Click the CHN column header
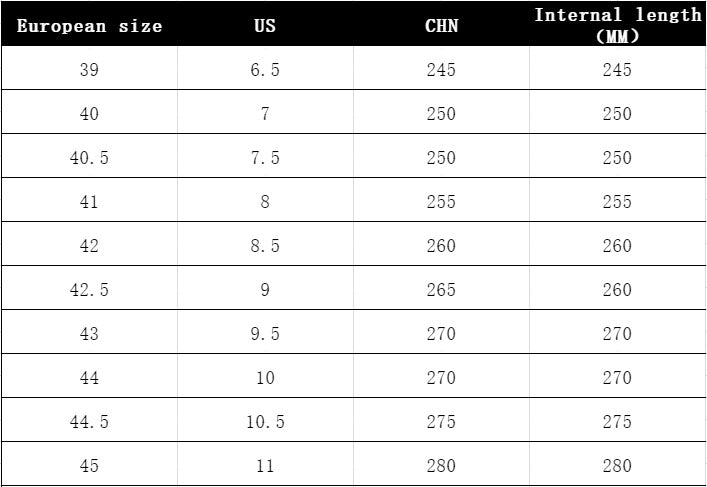This screenshot has height=487, width=707. pos(441,26)
